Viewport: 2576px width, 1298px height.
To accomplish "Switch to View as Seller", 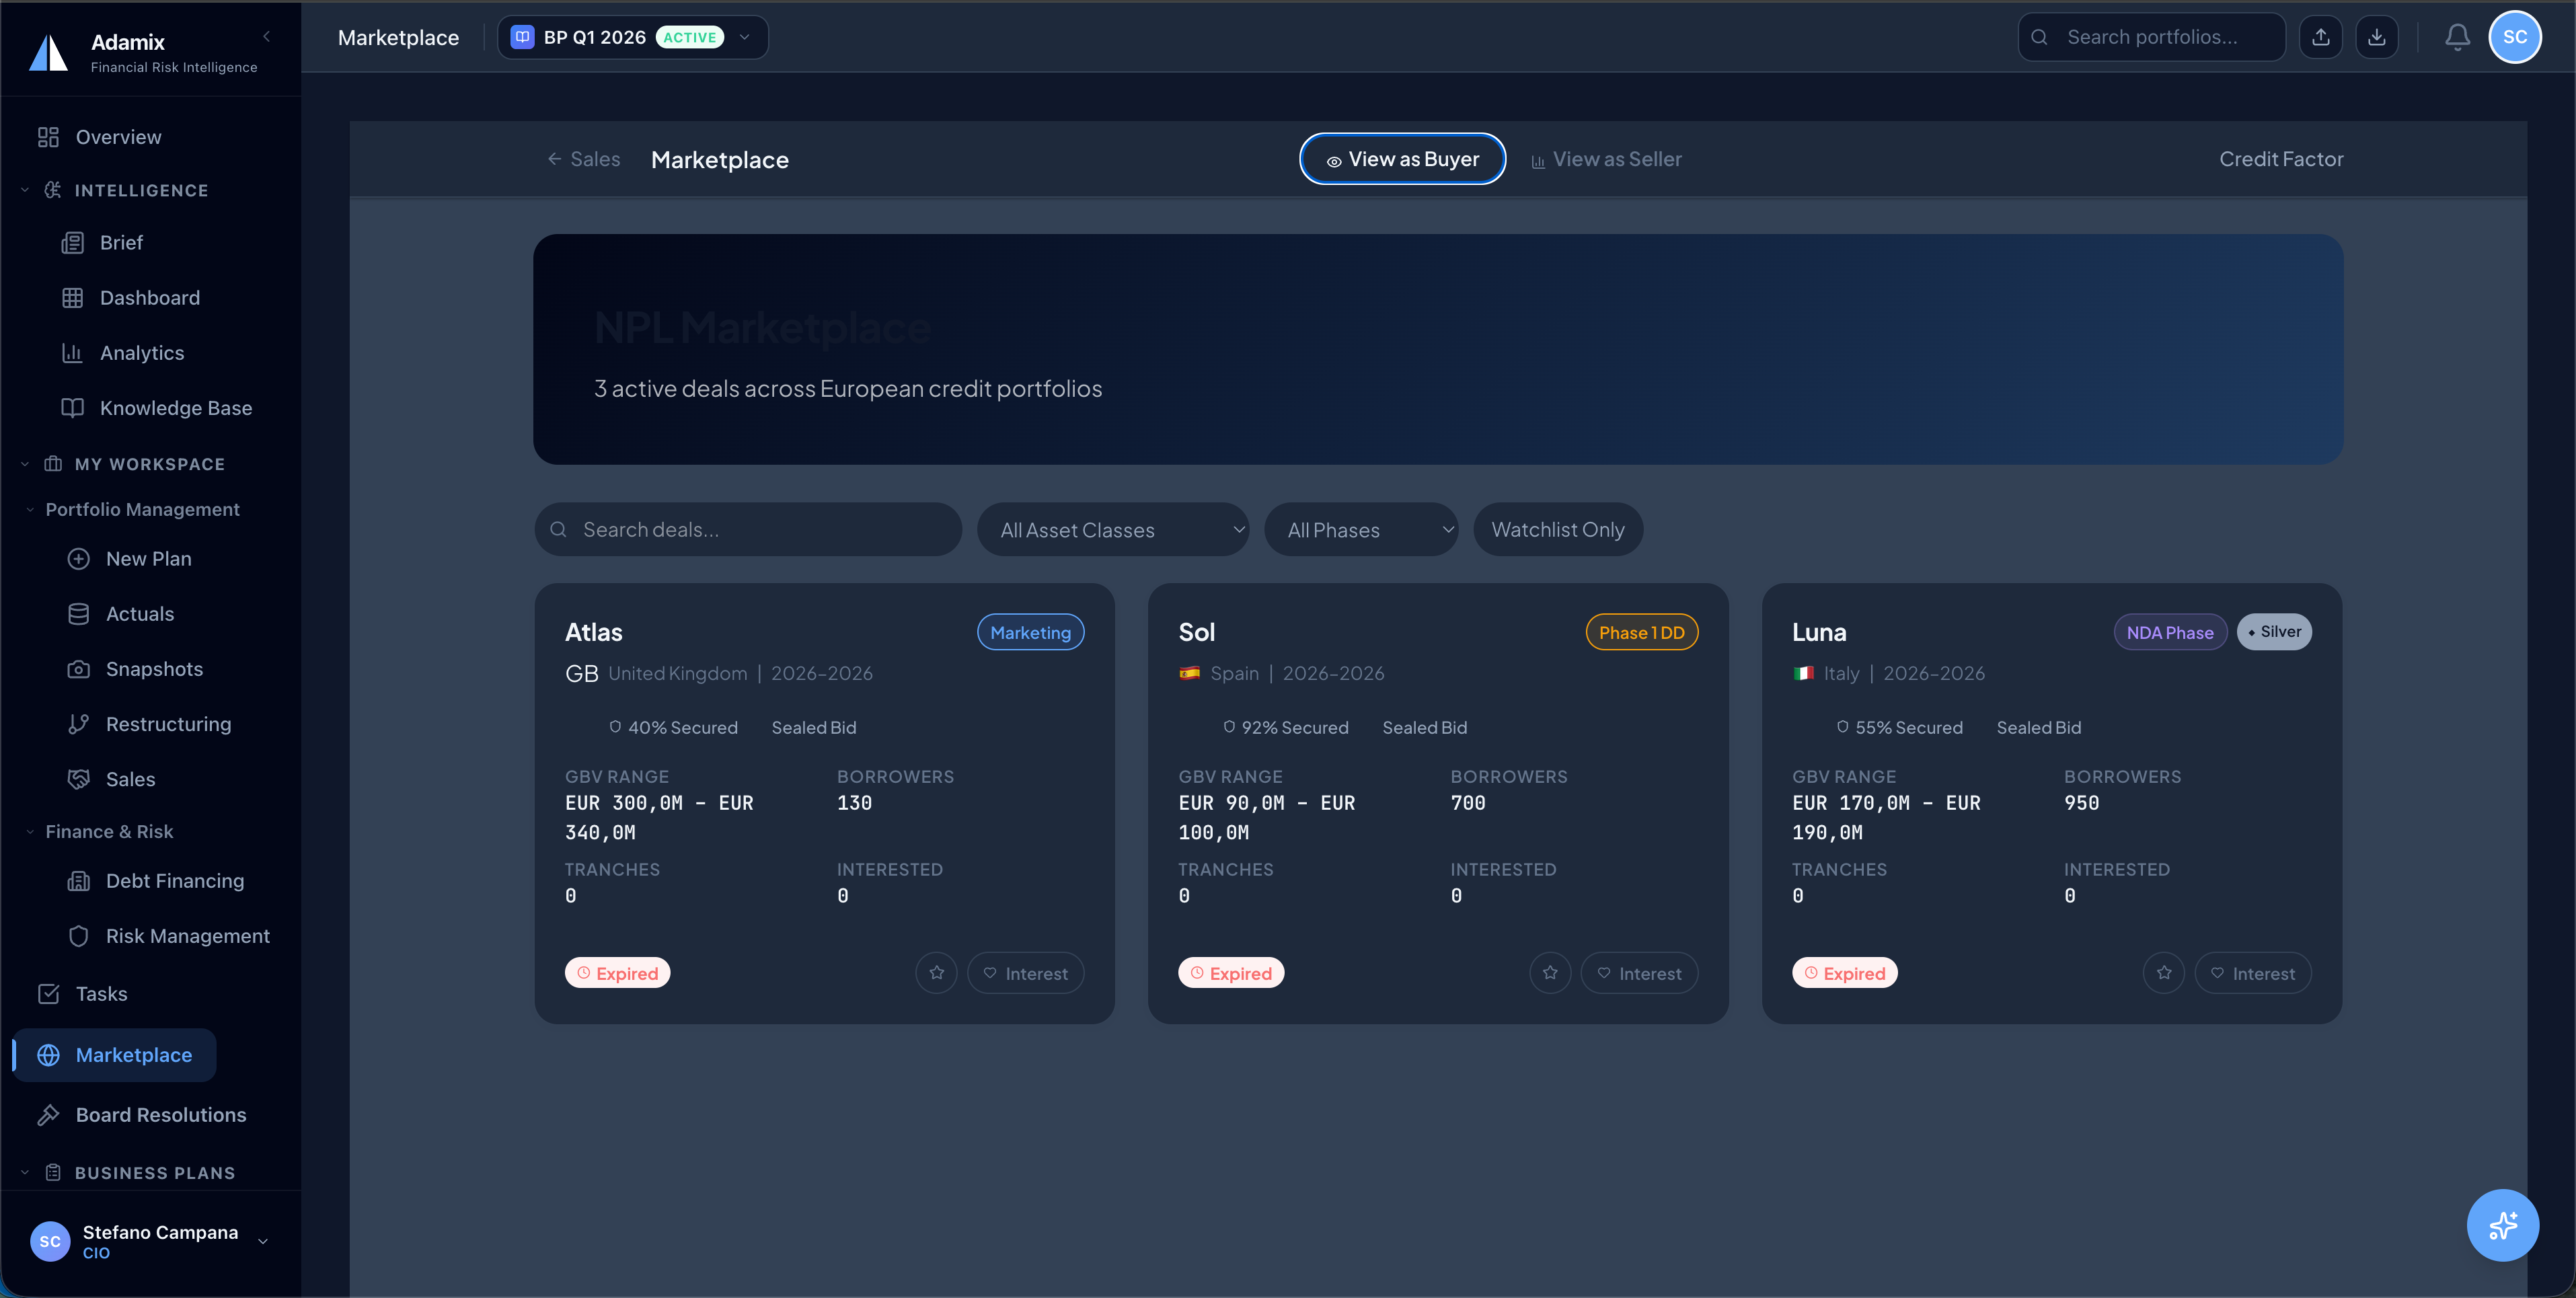I will (1606, 159).
